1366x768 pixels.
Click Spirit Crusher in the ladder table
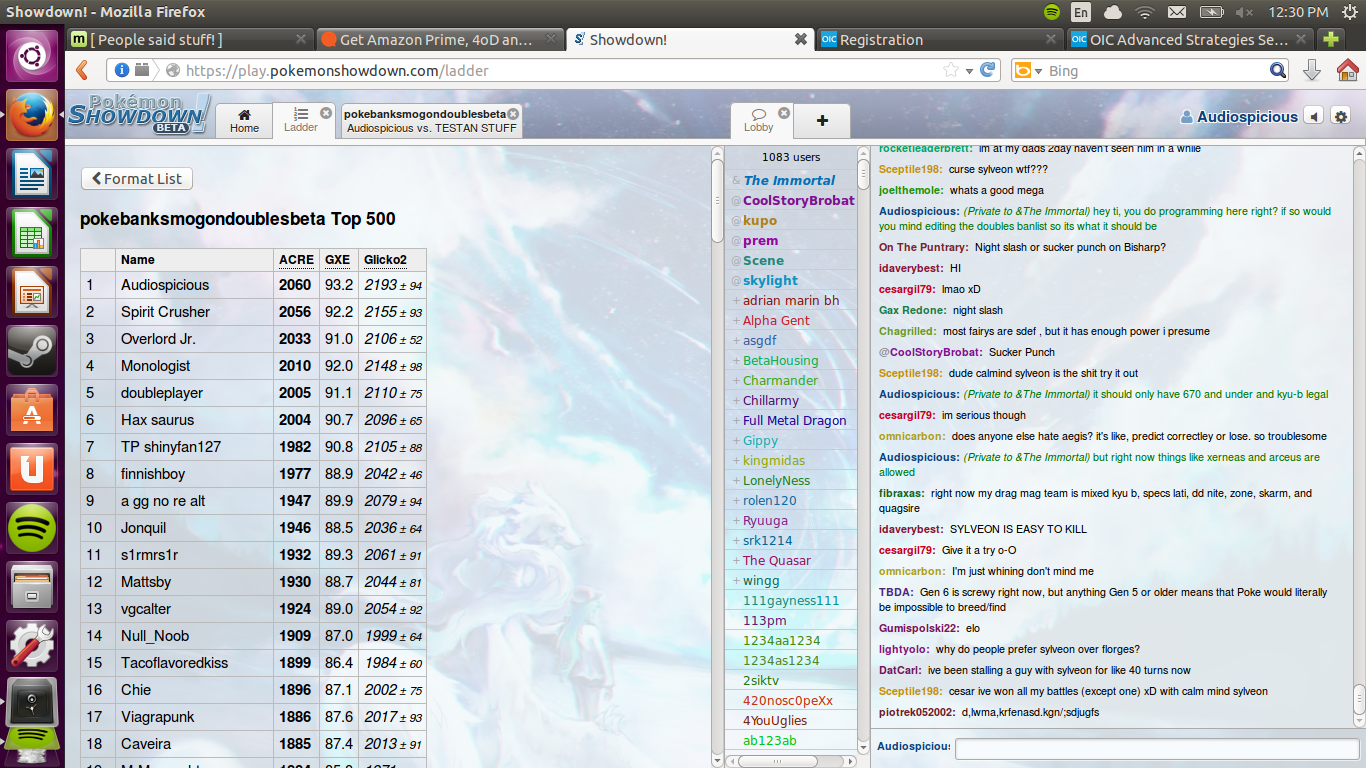point(165,312)
